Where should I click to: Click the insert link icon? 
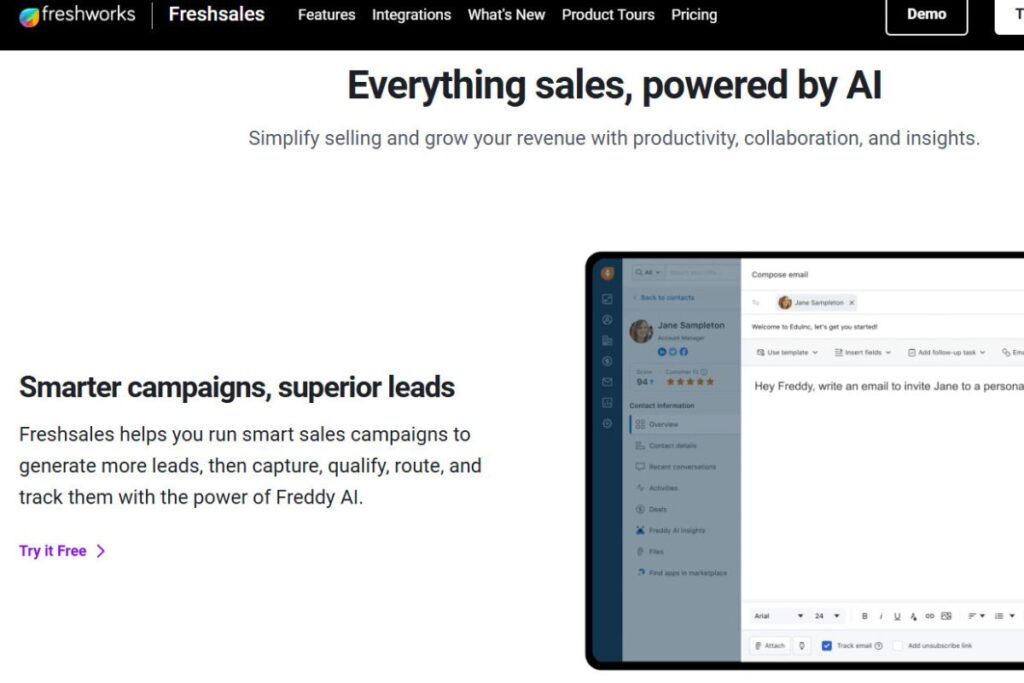tap(929, 616)
